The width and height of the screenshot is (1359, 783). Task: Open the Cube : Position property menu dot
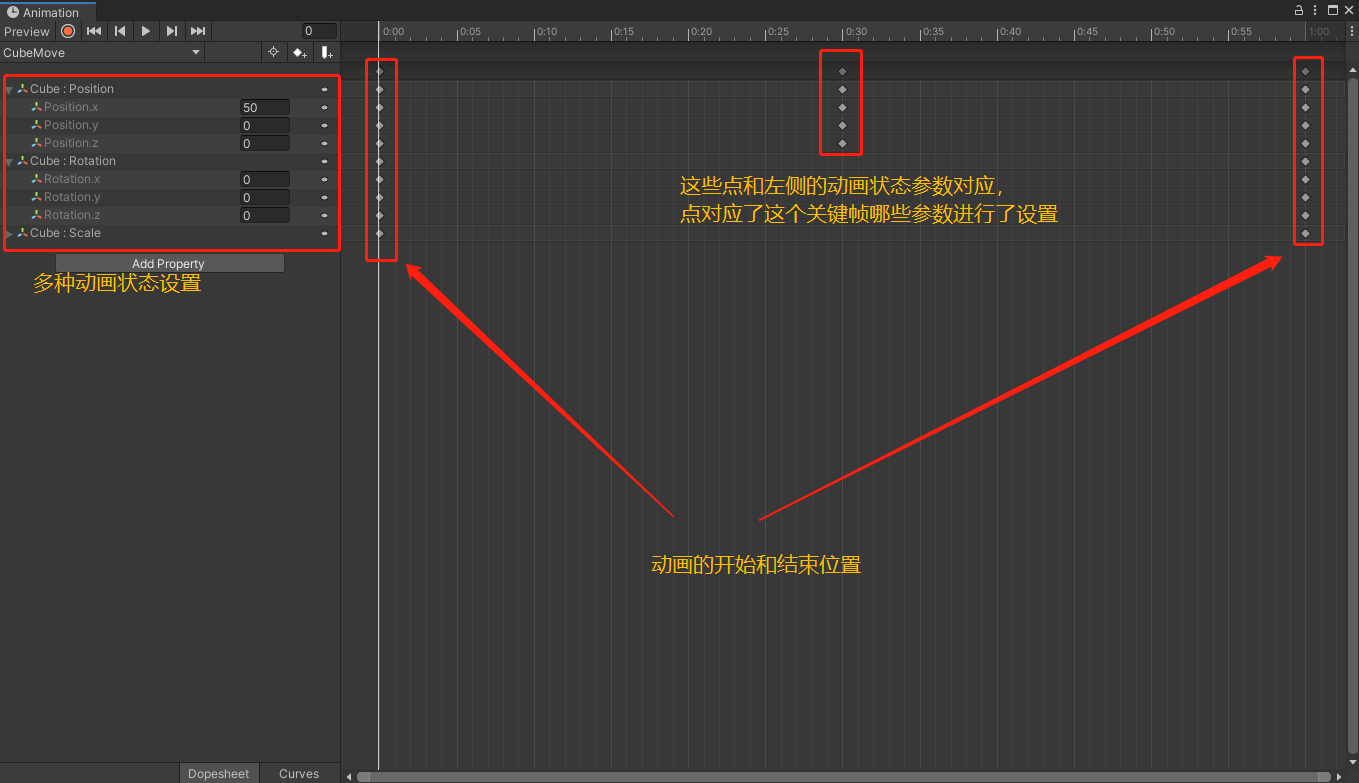(325, 89)
